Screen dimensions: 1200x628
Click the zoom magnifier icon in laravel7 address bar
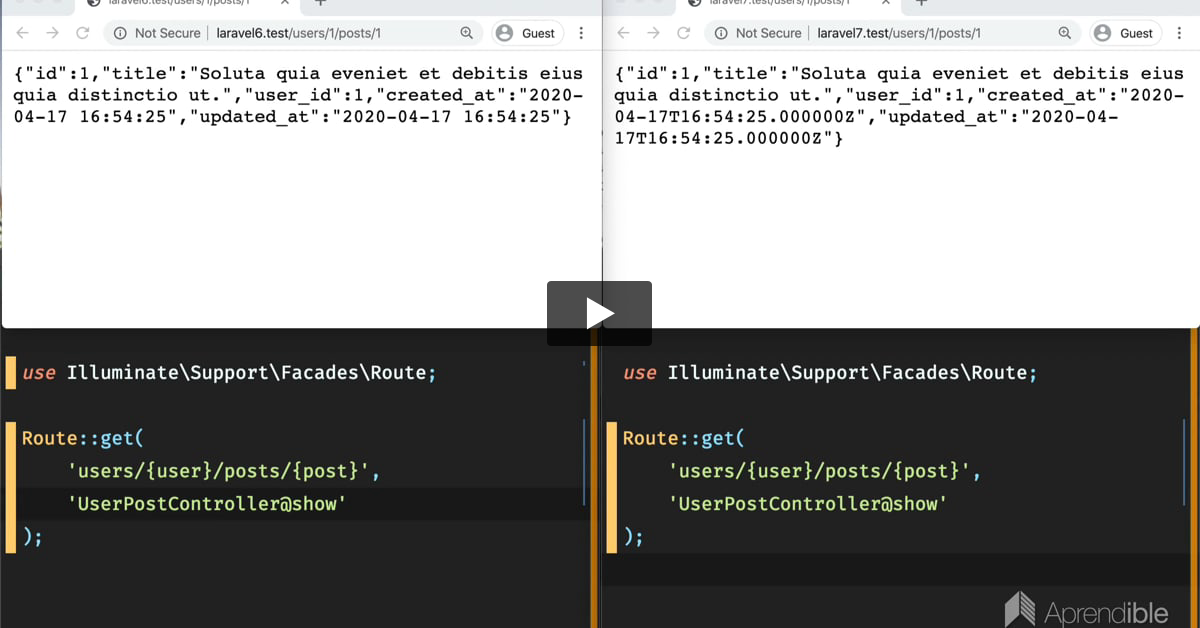[1066, 33]
